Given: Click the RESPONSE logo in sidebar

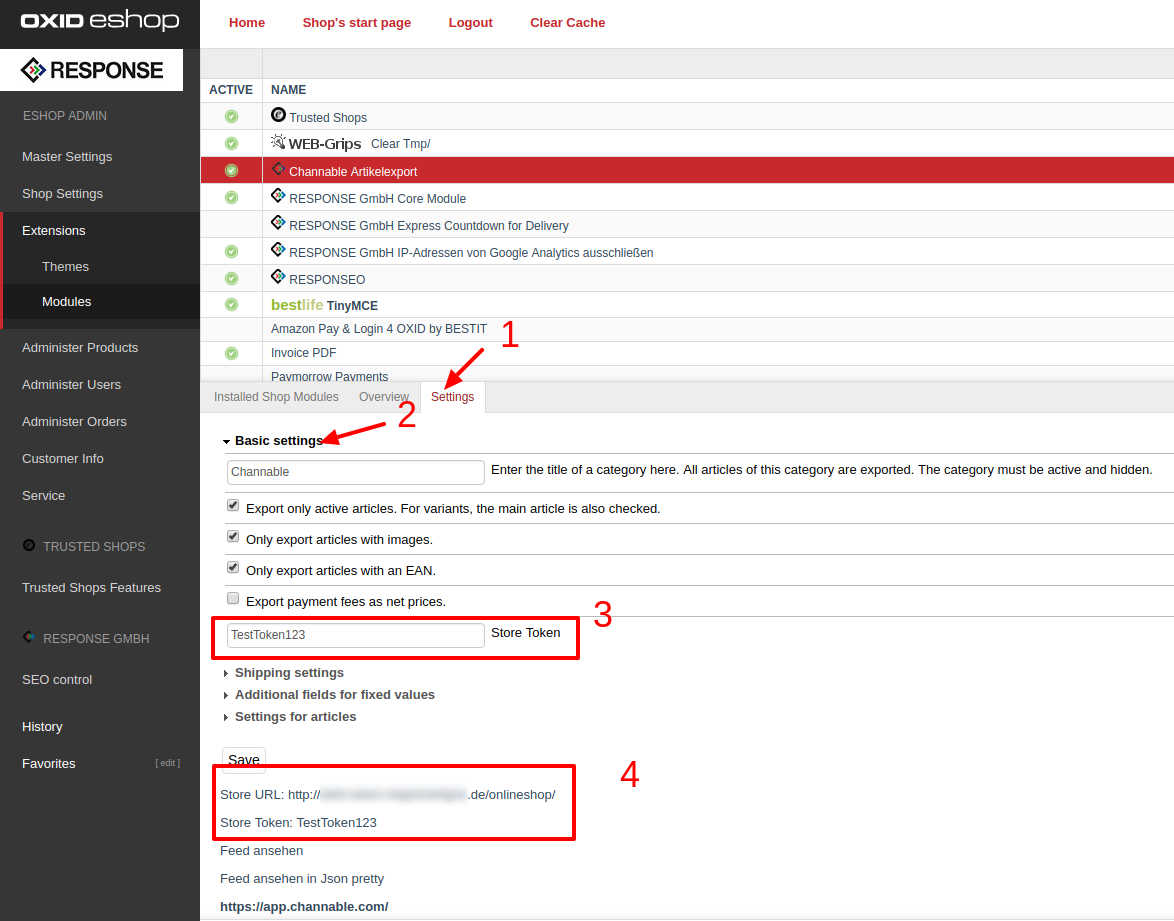Looking at the screenshot, I should point(91,70).
